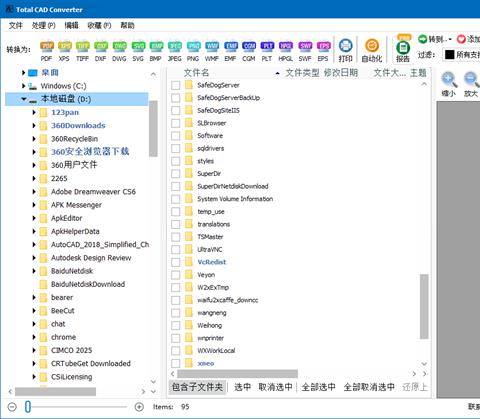Image resolution: width=480 pixels, height=419 pixels.
Task: Tick the SuperDir checkbox
Action: 176,174
